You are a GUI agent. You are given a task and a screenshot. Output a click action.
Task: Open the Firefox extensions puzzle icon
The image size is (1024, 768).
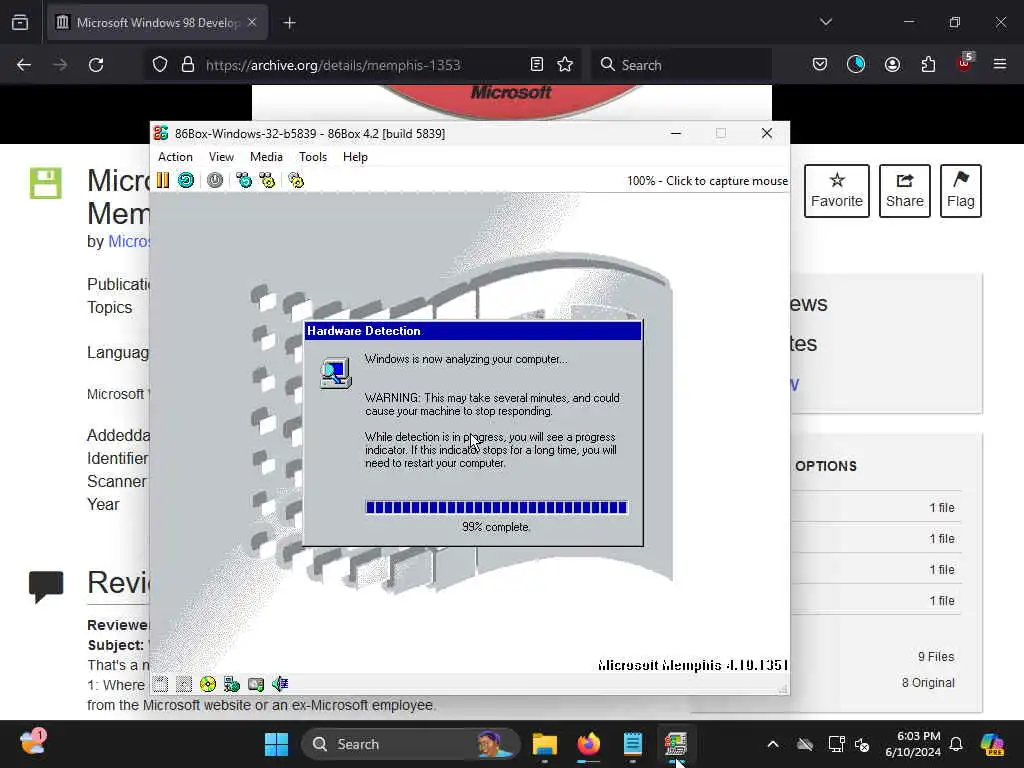[928, 65]
